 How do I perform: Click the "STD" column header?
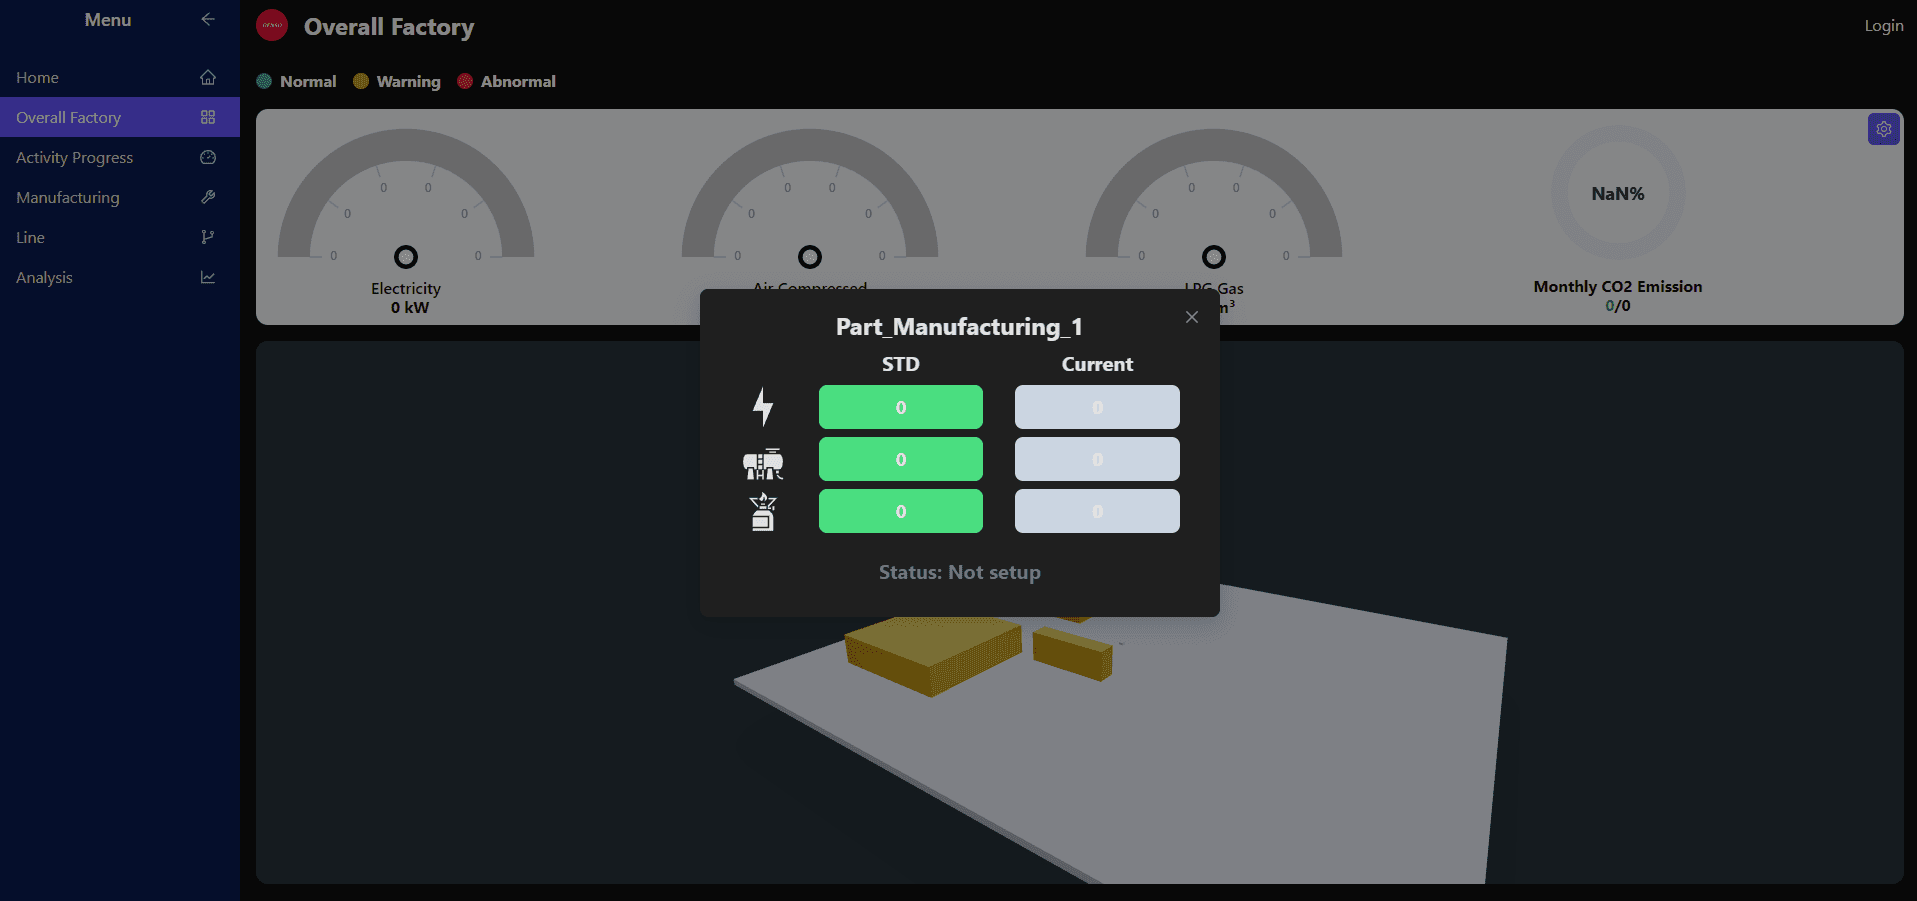(x=901, y=364)
